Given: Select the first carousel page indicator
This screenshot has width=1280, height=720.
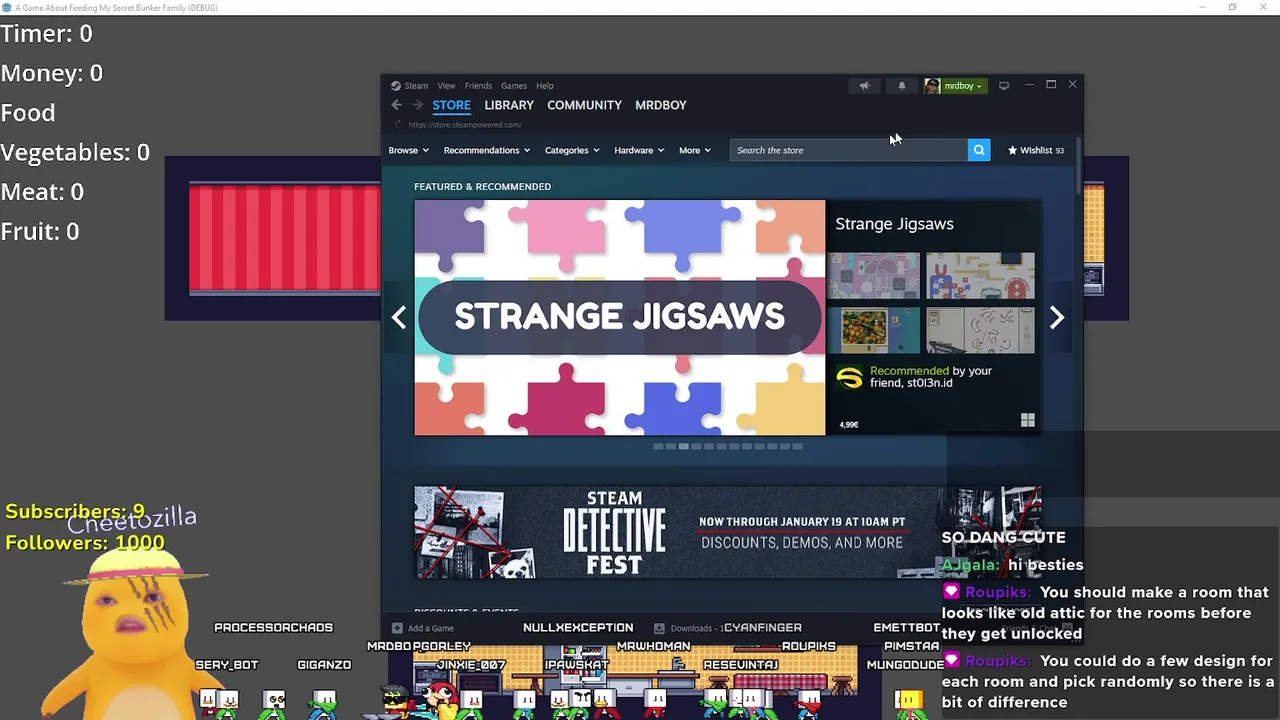Looking at the screenshot, I should point(658,446).
